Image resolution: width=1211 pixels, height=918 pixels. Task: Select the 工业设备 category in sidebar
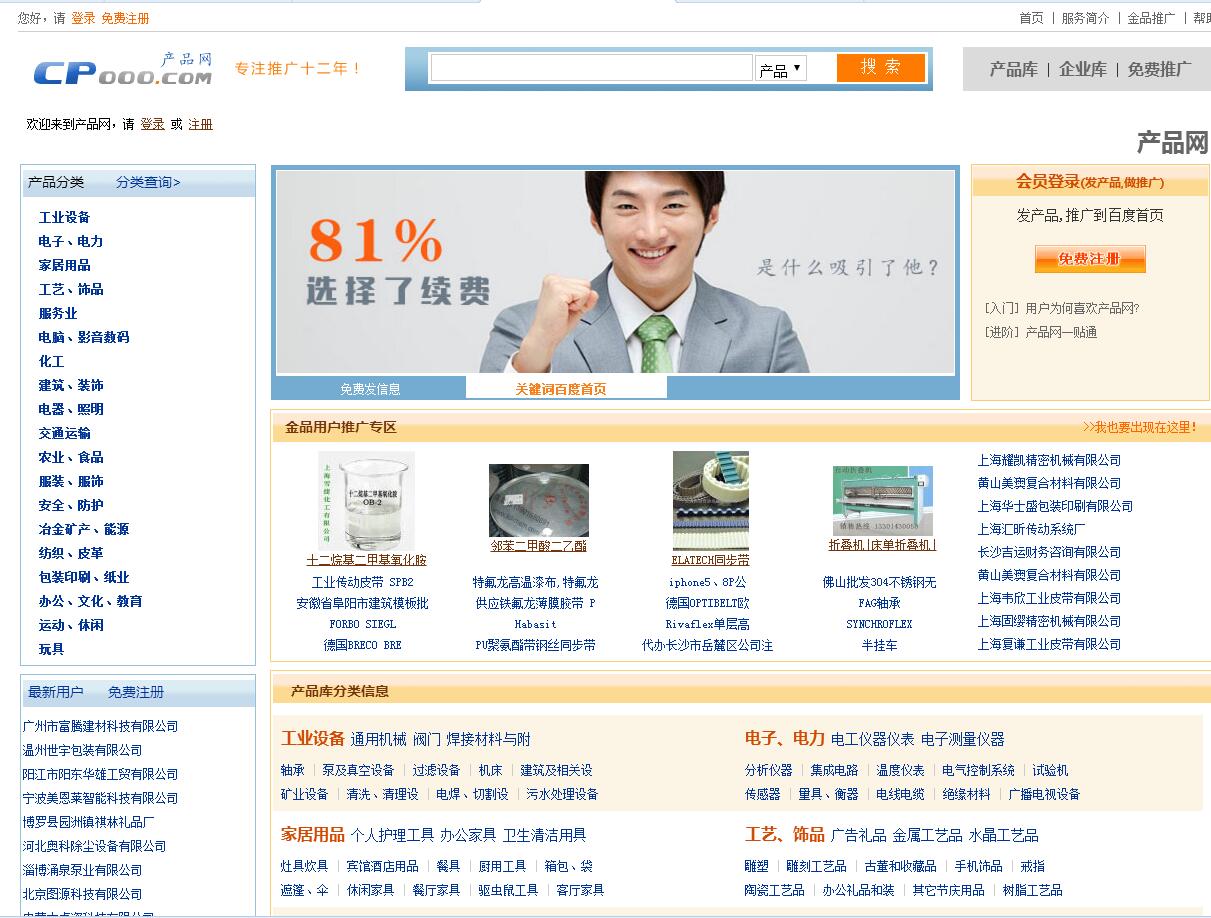pyautogui.click(x=64, y=217)
